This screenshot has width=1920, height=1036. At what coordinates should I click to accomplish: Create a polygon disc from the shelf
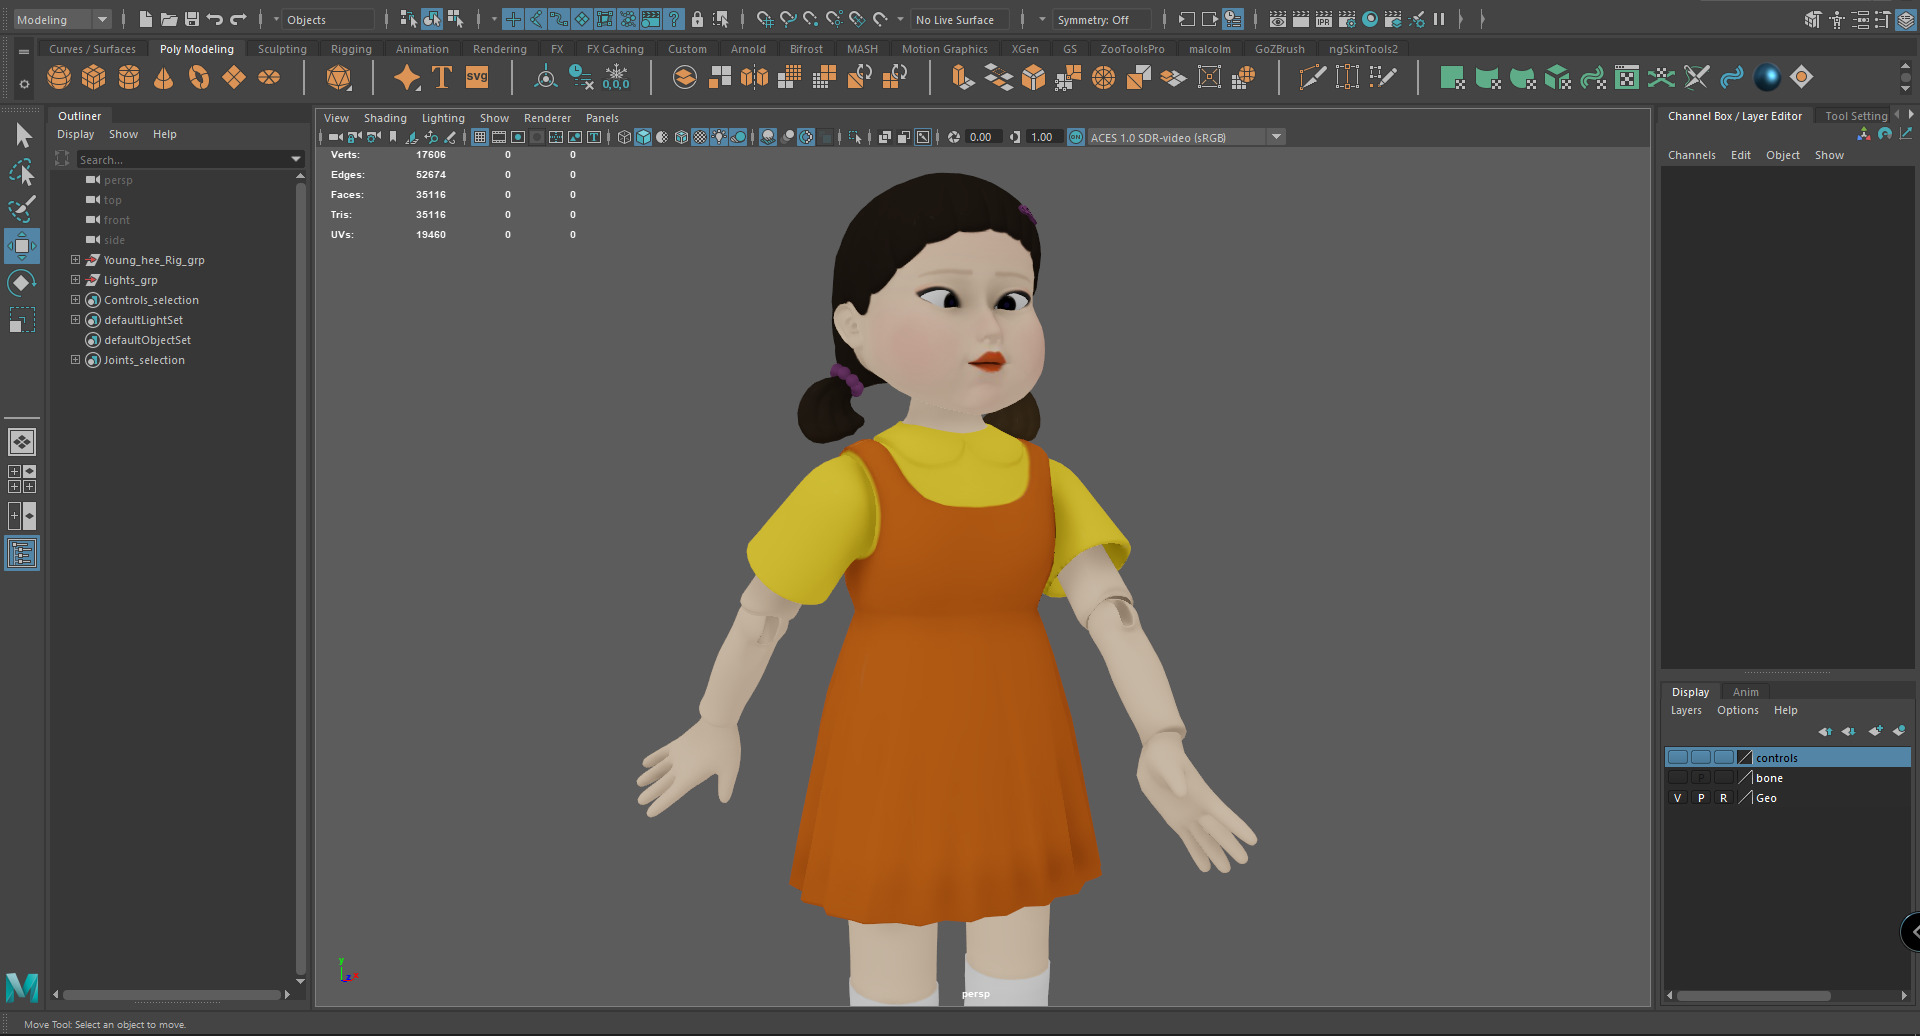pos(269,77)
